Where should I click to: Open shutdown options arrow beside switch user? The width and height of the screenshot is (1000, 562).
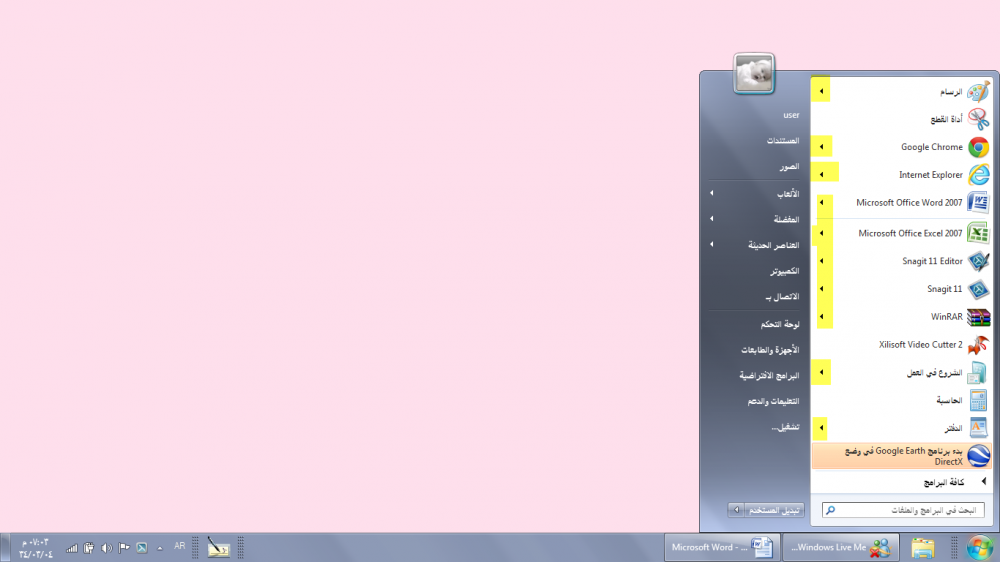pos(737,510)
